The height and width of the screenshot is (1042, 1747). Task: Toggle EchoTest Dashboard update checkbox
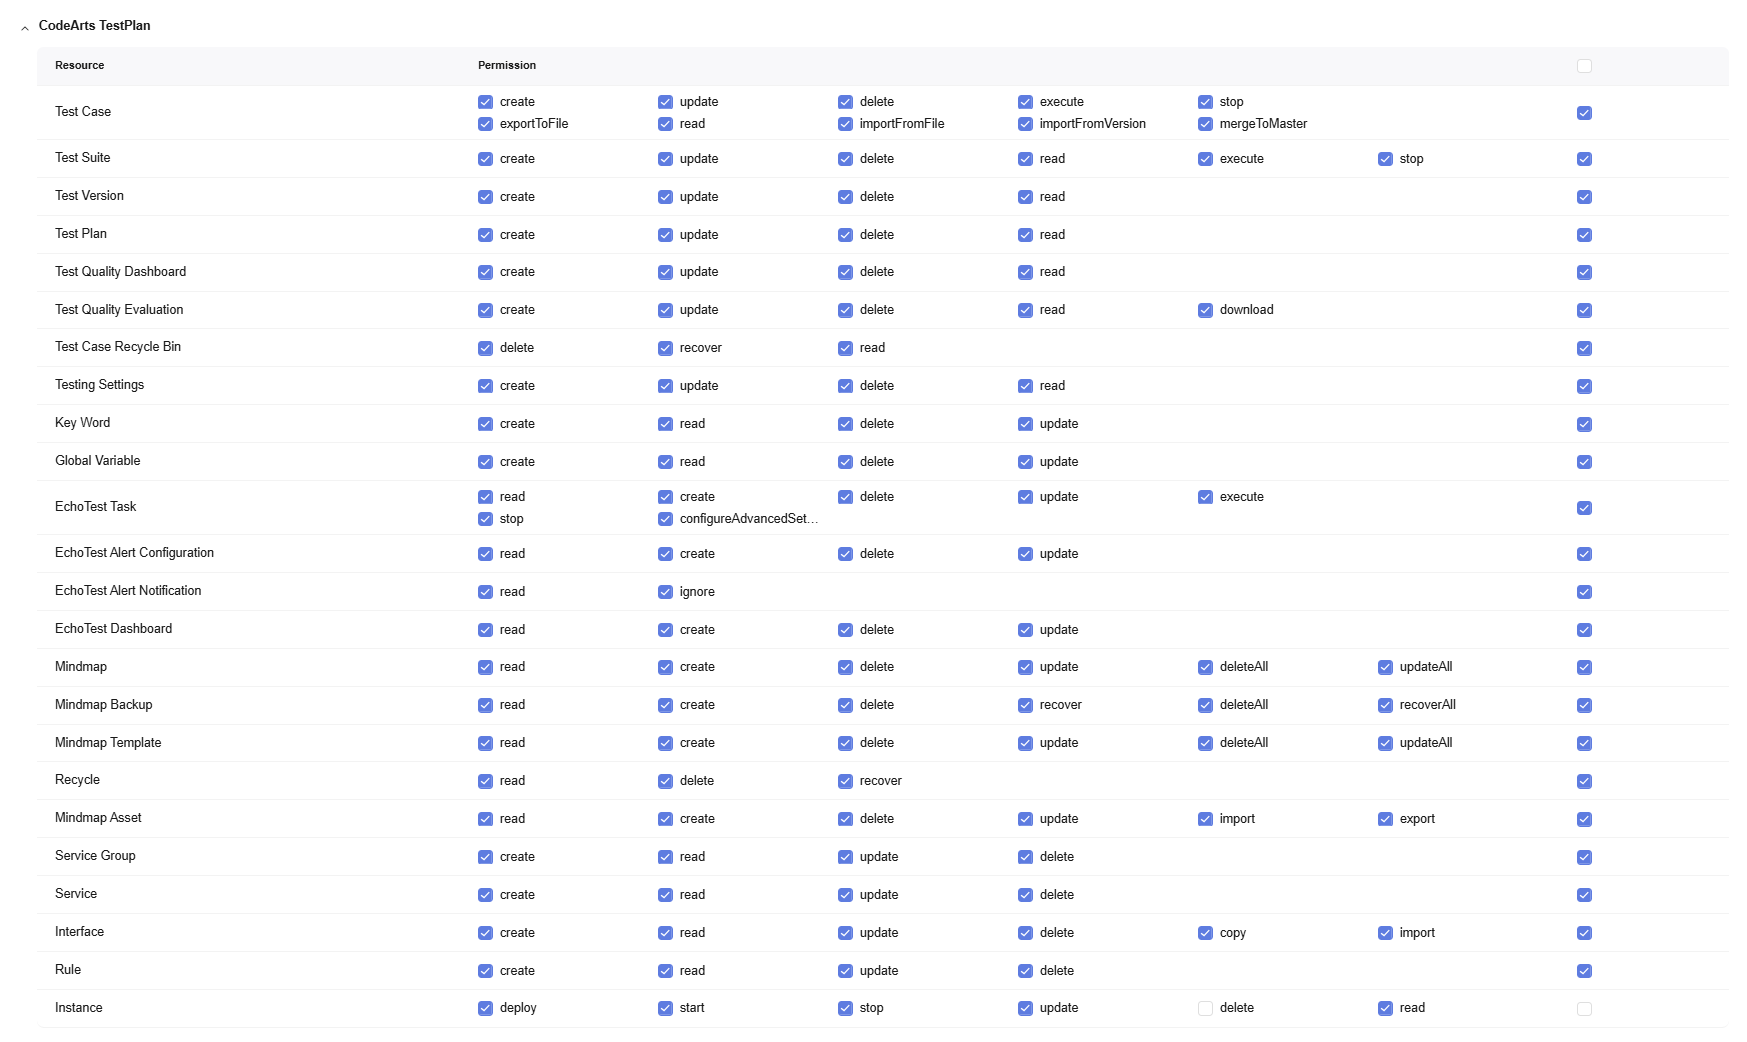[x=1025, y=630]
